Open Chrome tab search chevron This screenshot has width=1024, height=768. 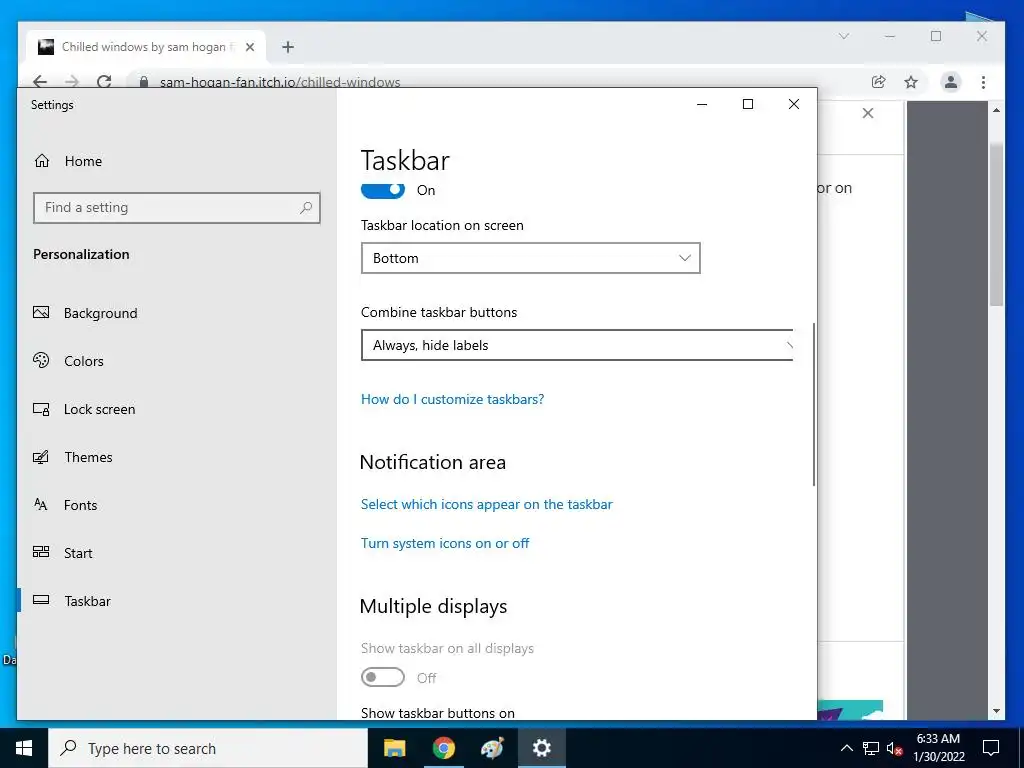[x=844, y=36]
